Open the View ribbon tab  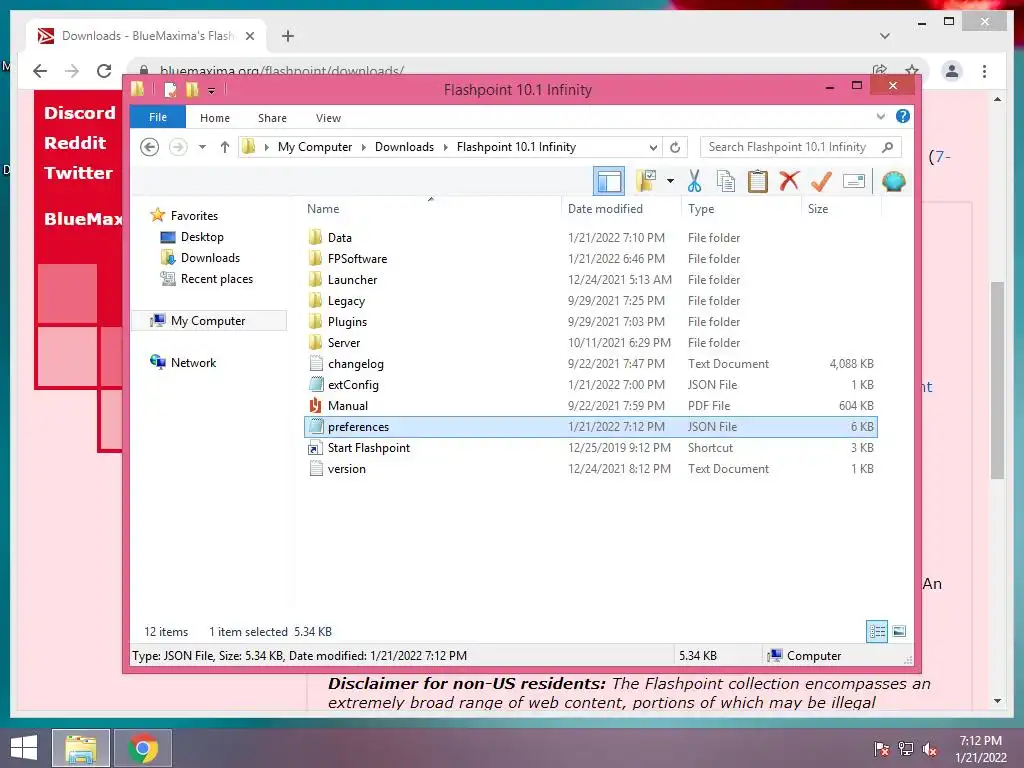tap(328, 118)
